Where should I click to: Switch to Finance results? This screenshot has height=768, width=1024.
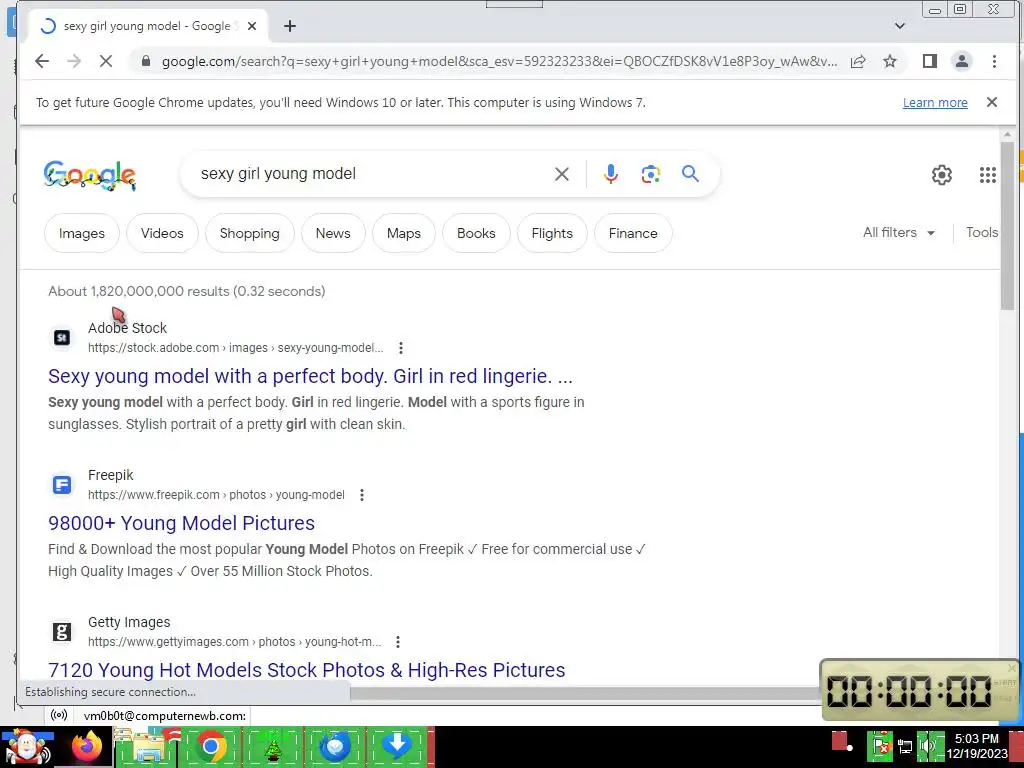click(633, 233)
